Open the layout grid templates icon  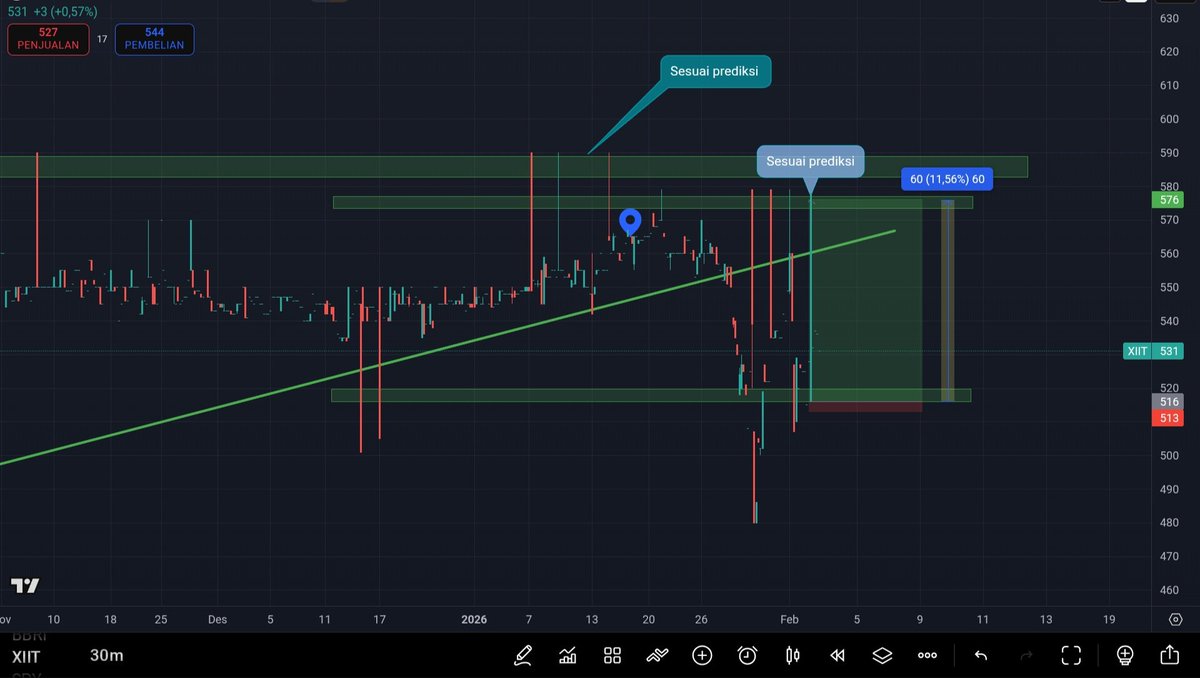point(612,656)
